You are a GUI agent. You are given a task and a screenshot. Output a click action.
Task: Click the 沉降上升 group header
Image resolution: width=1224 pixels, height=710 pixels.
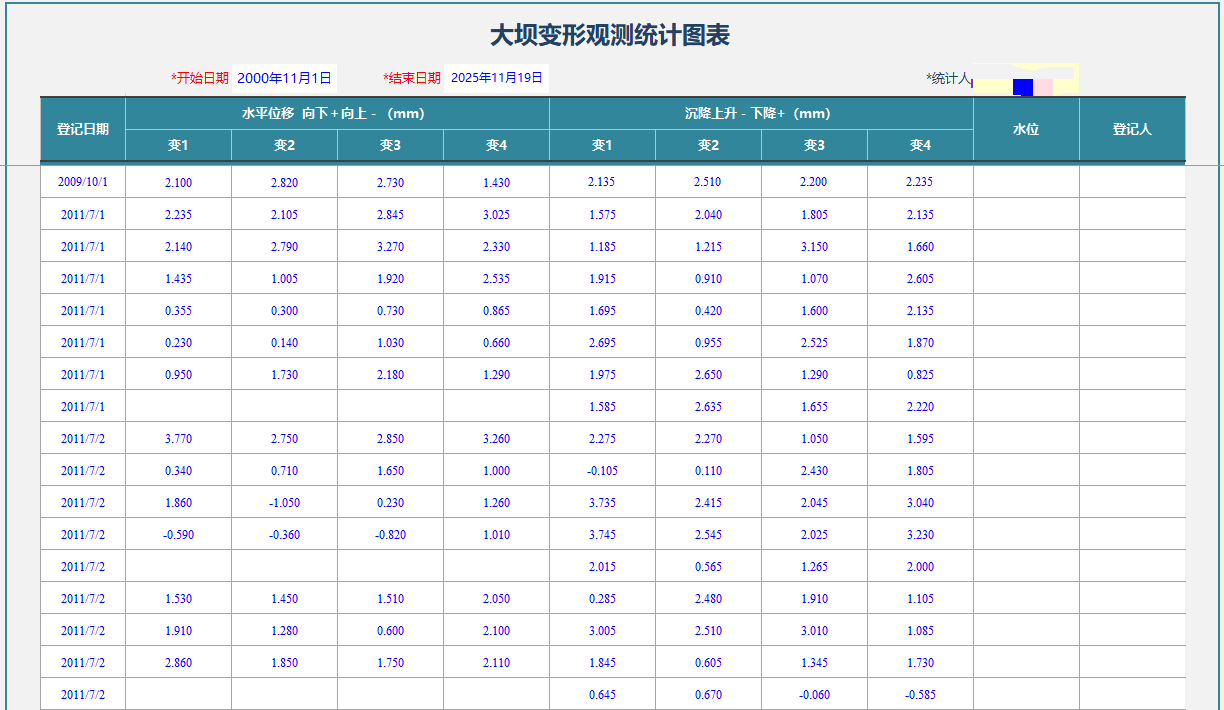[x=761, y=113]
